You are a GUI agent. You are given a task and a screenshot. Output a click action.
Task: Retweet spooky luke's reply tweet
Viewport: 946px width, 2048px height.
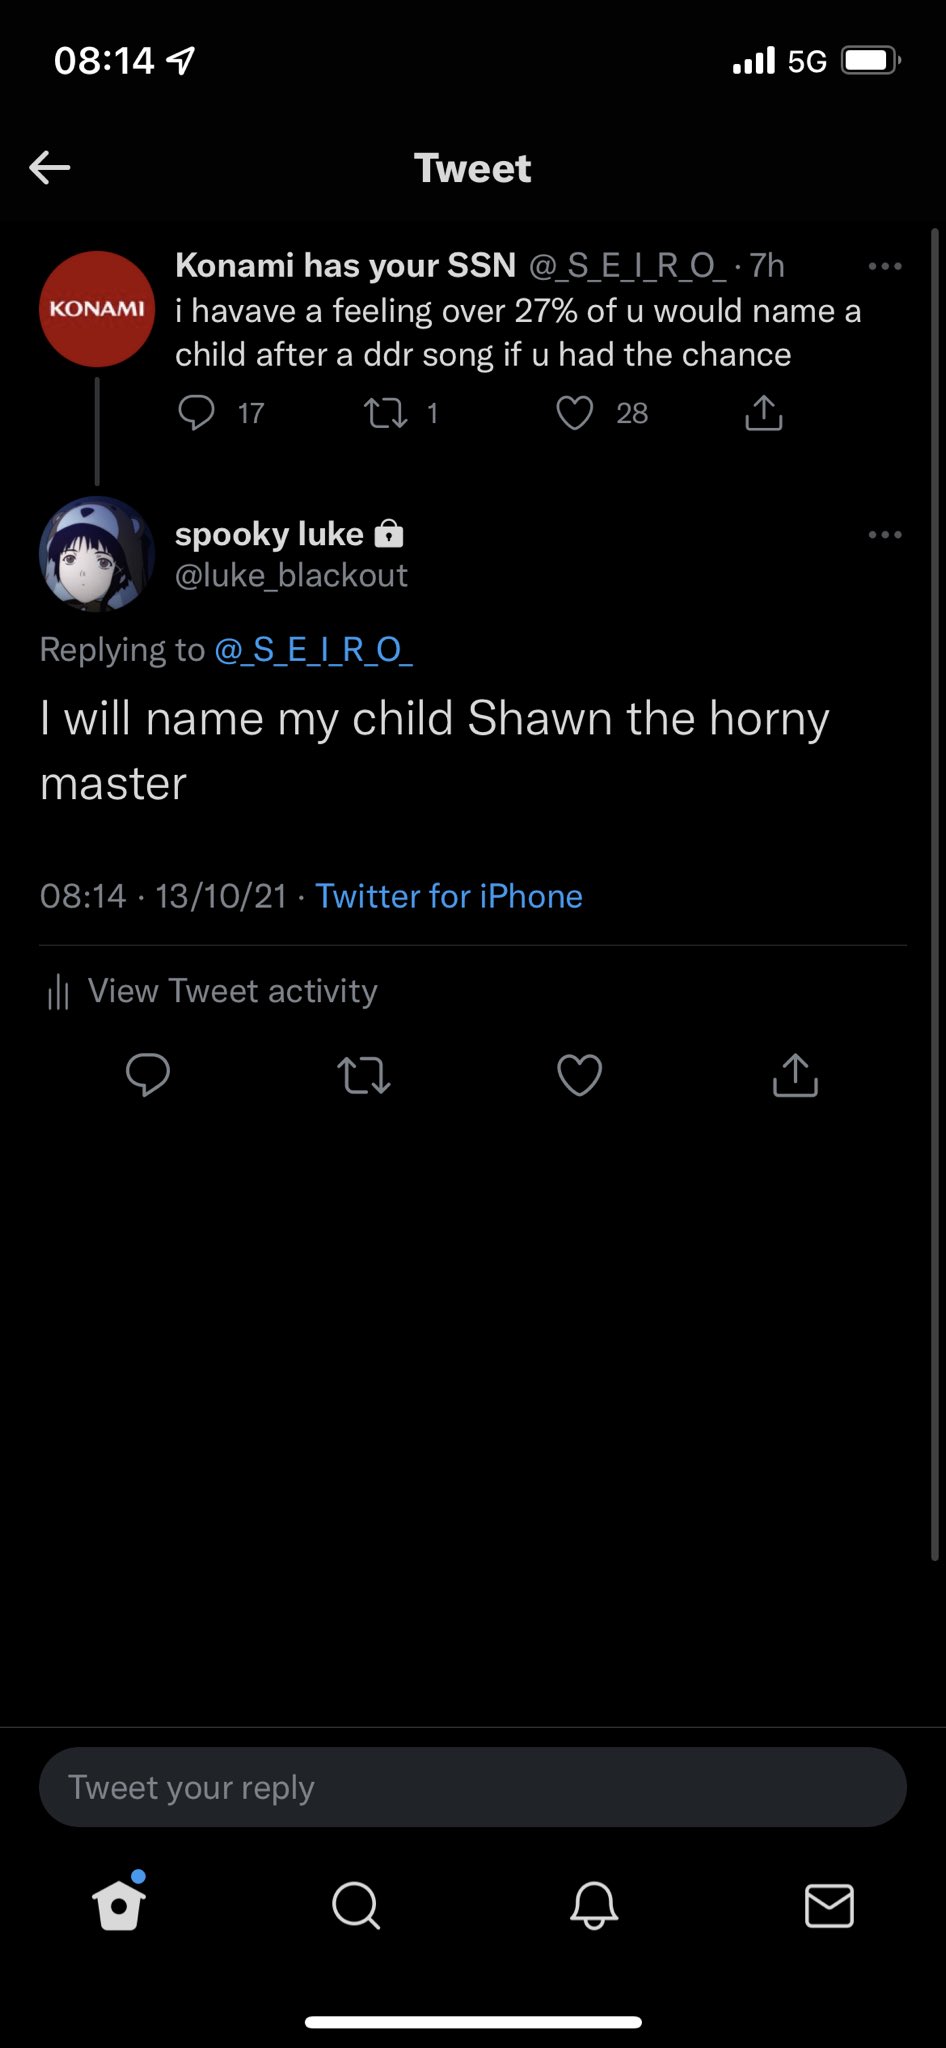point(364,1076)
